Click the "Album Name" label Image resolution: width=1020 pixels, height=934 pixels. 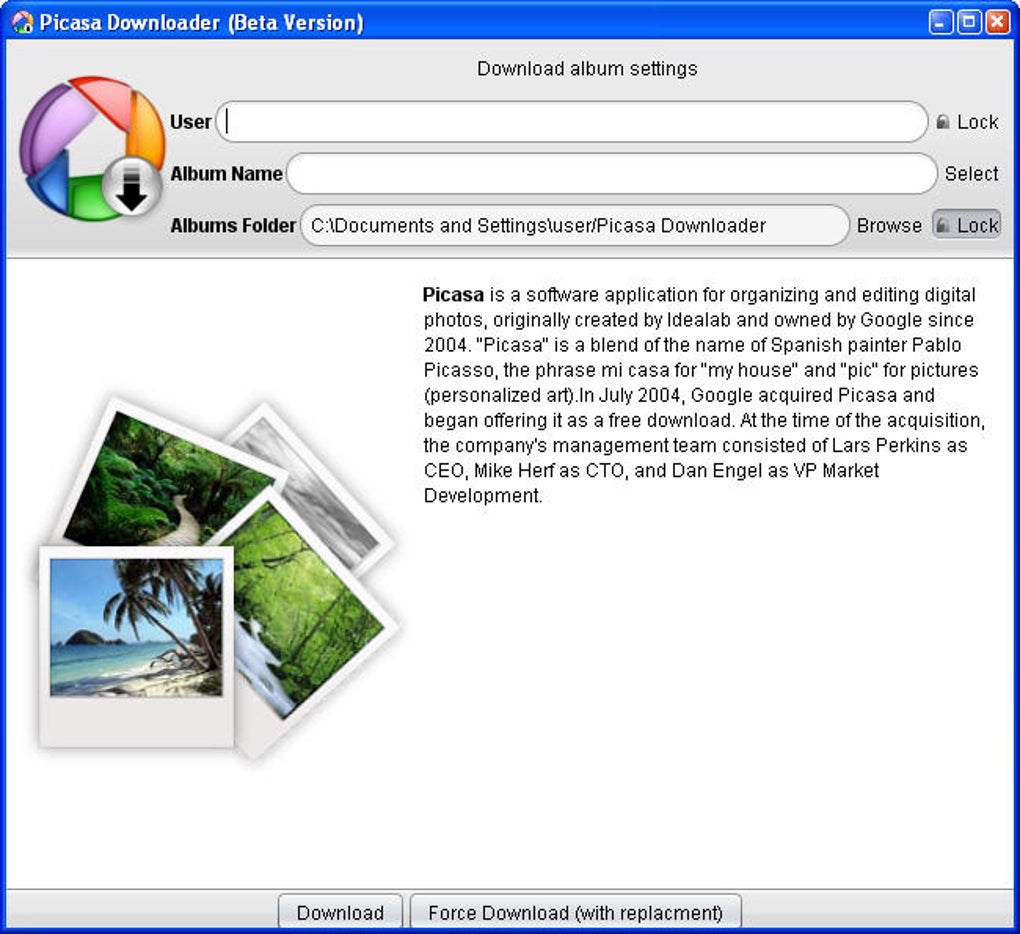226,174
